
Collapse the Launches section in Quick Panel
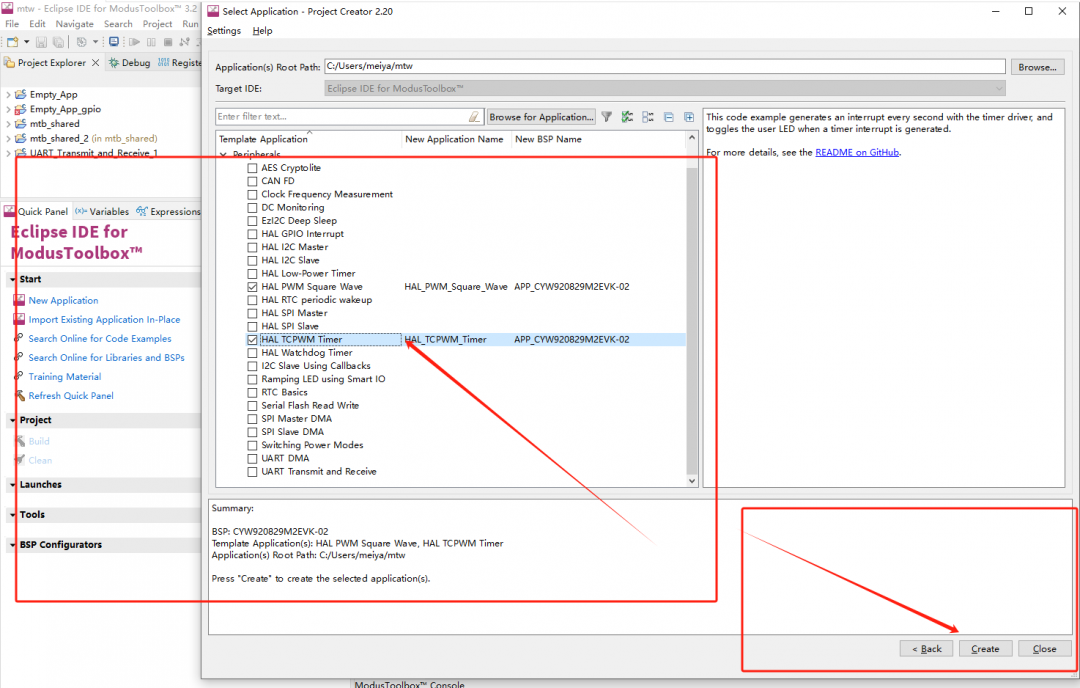[13, 485]
